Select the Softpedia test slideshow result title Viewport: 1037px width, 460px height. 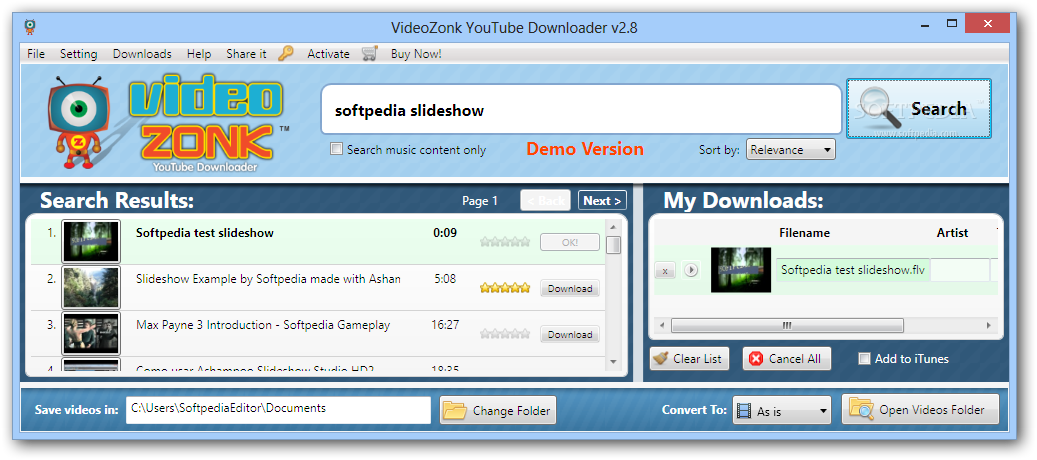click(205, 233)
